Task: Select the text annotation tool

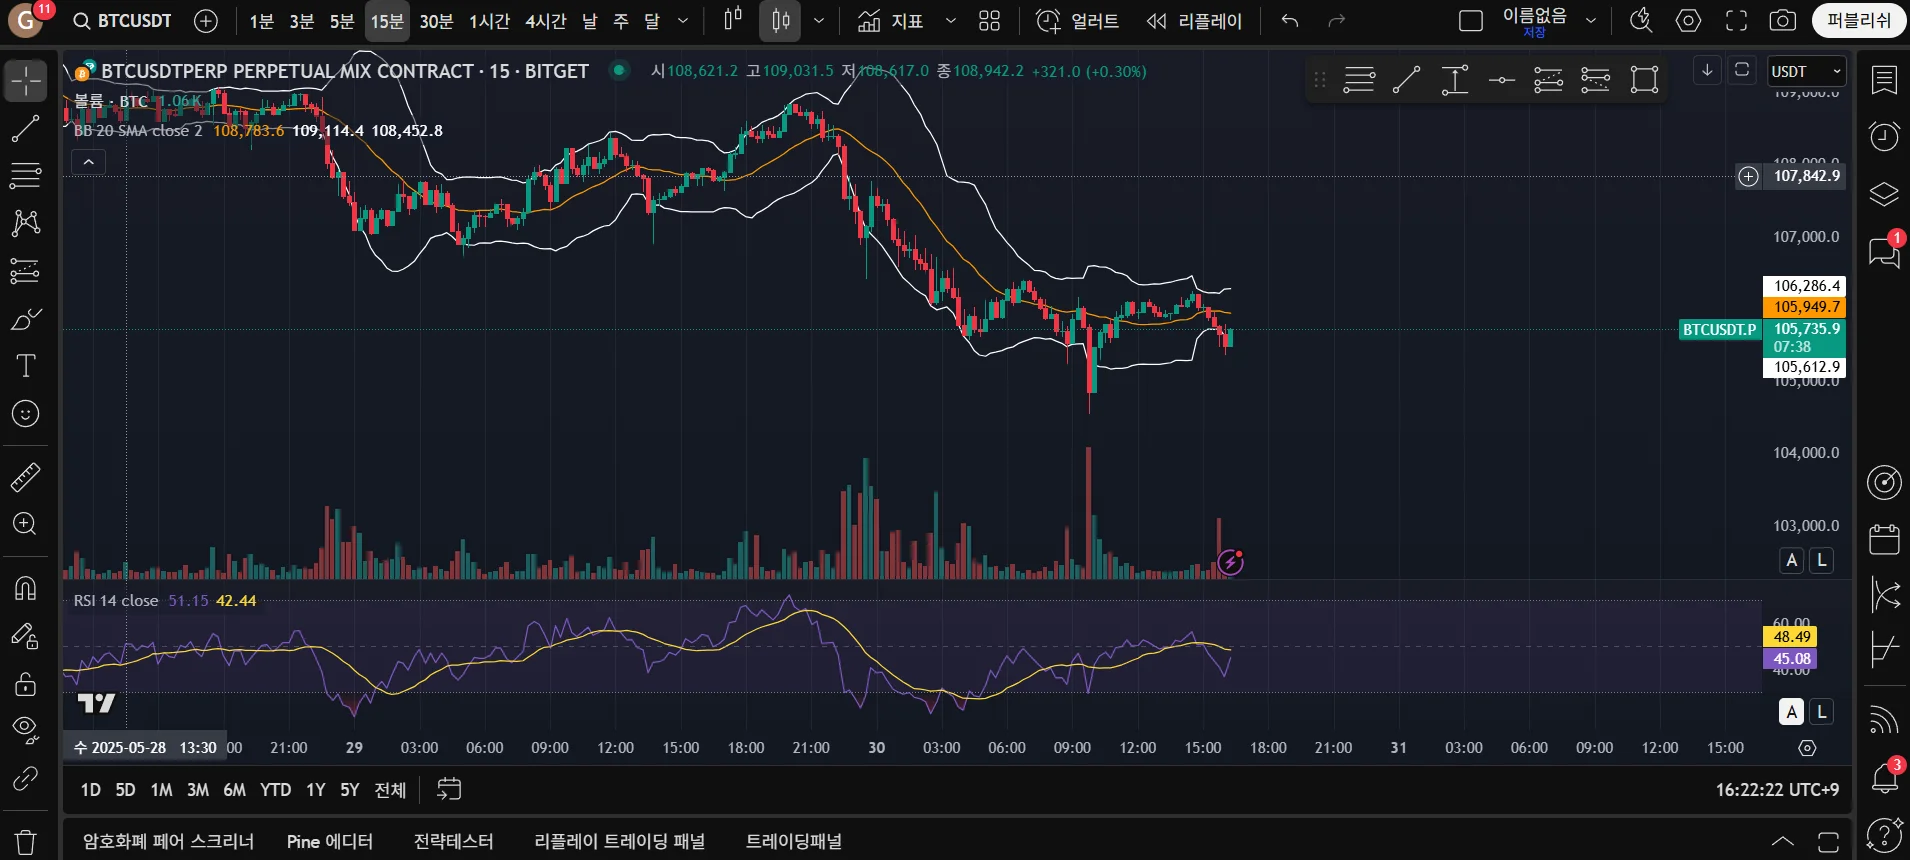Action: point(25,366)
